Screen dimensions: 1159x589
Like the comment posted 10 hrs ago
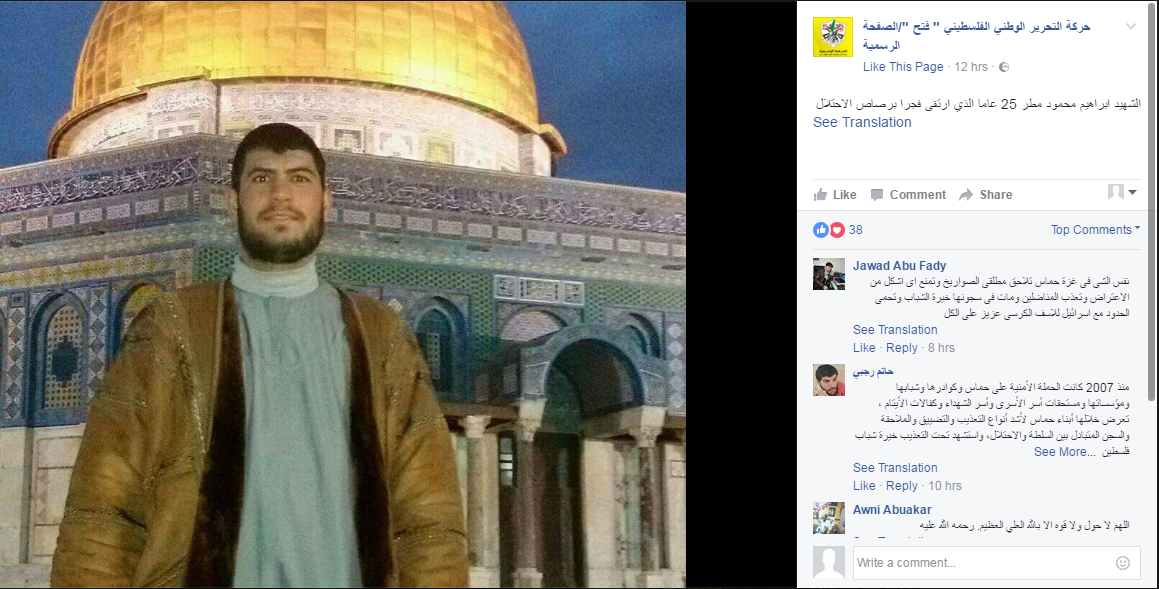click(863, 486)
